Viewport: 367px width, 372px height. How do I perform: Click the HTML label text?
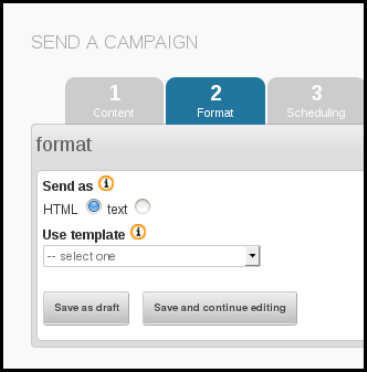pos(60,210)
